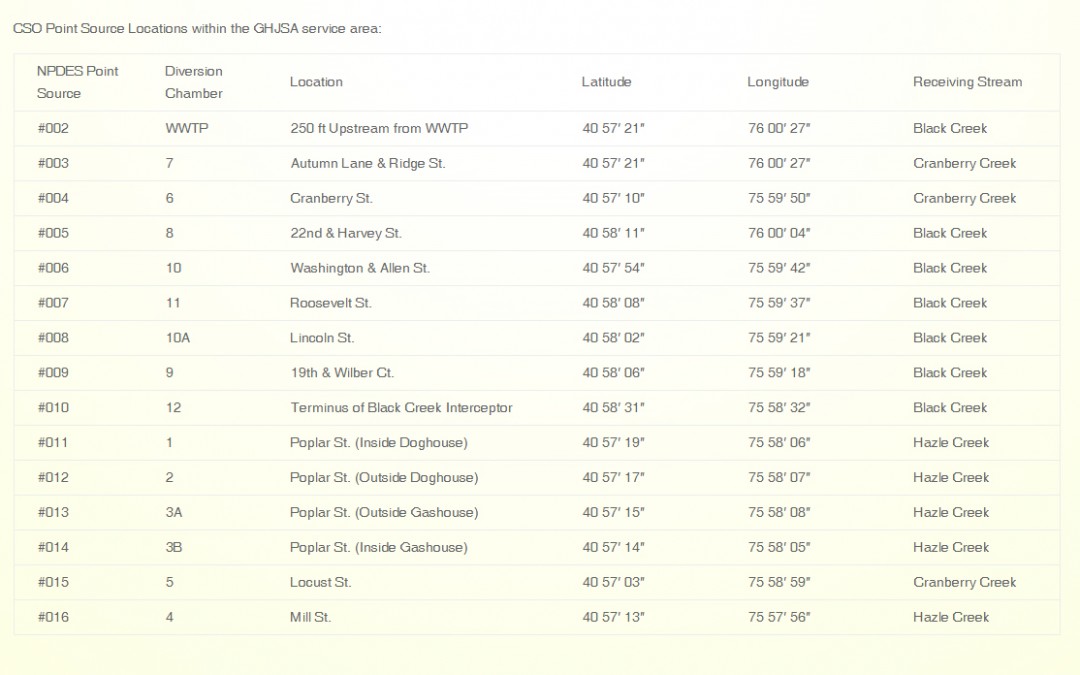
Task: Click the CSO Point Source Locations heading text
Action: 197,28
